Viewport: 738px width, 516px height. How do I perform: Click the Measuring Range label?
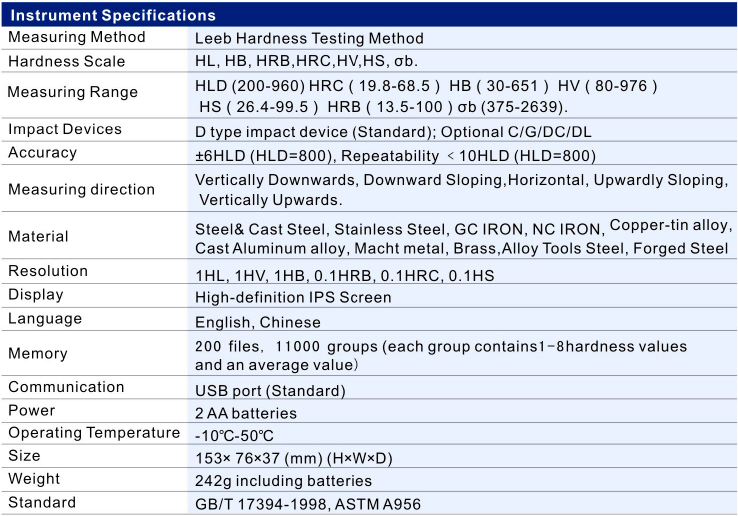(x=72, y=93)
